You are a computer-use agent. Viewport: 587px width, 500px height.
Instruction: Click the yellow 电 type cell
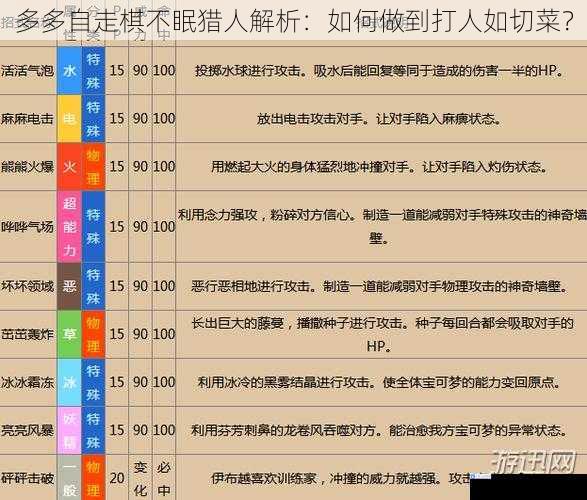point(69,119)
